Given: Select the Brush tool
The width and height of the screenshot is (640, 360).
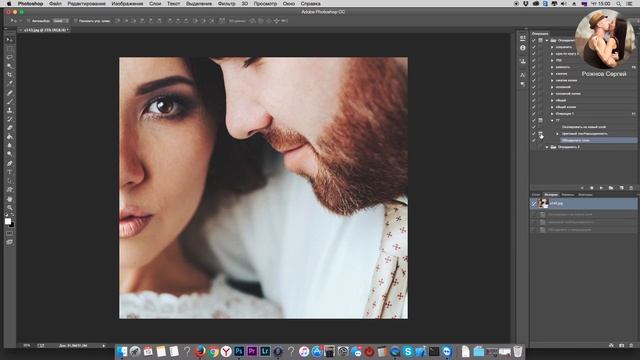Looking at the screenshot, I should point(9,102).
